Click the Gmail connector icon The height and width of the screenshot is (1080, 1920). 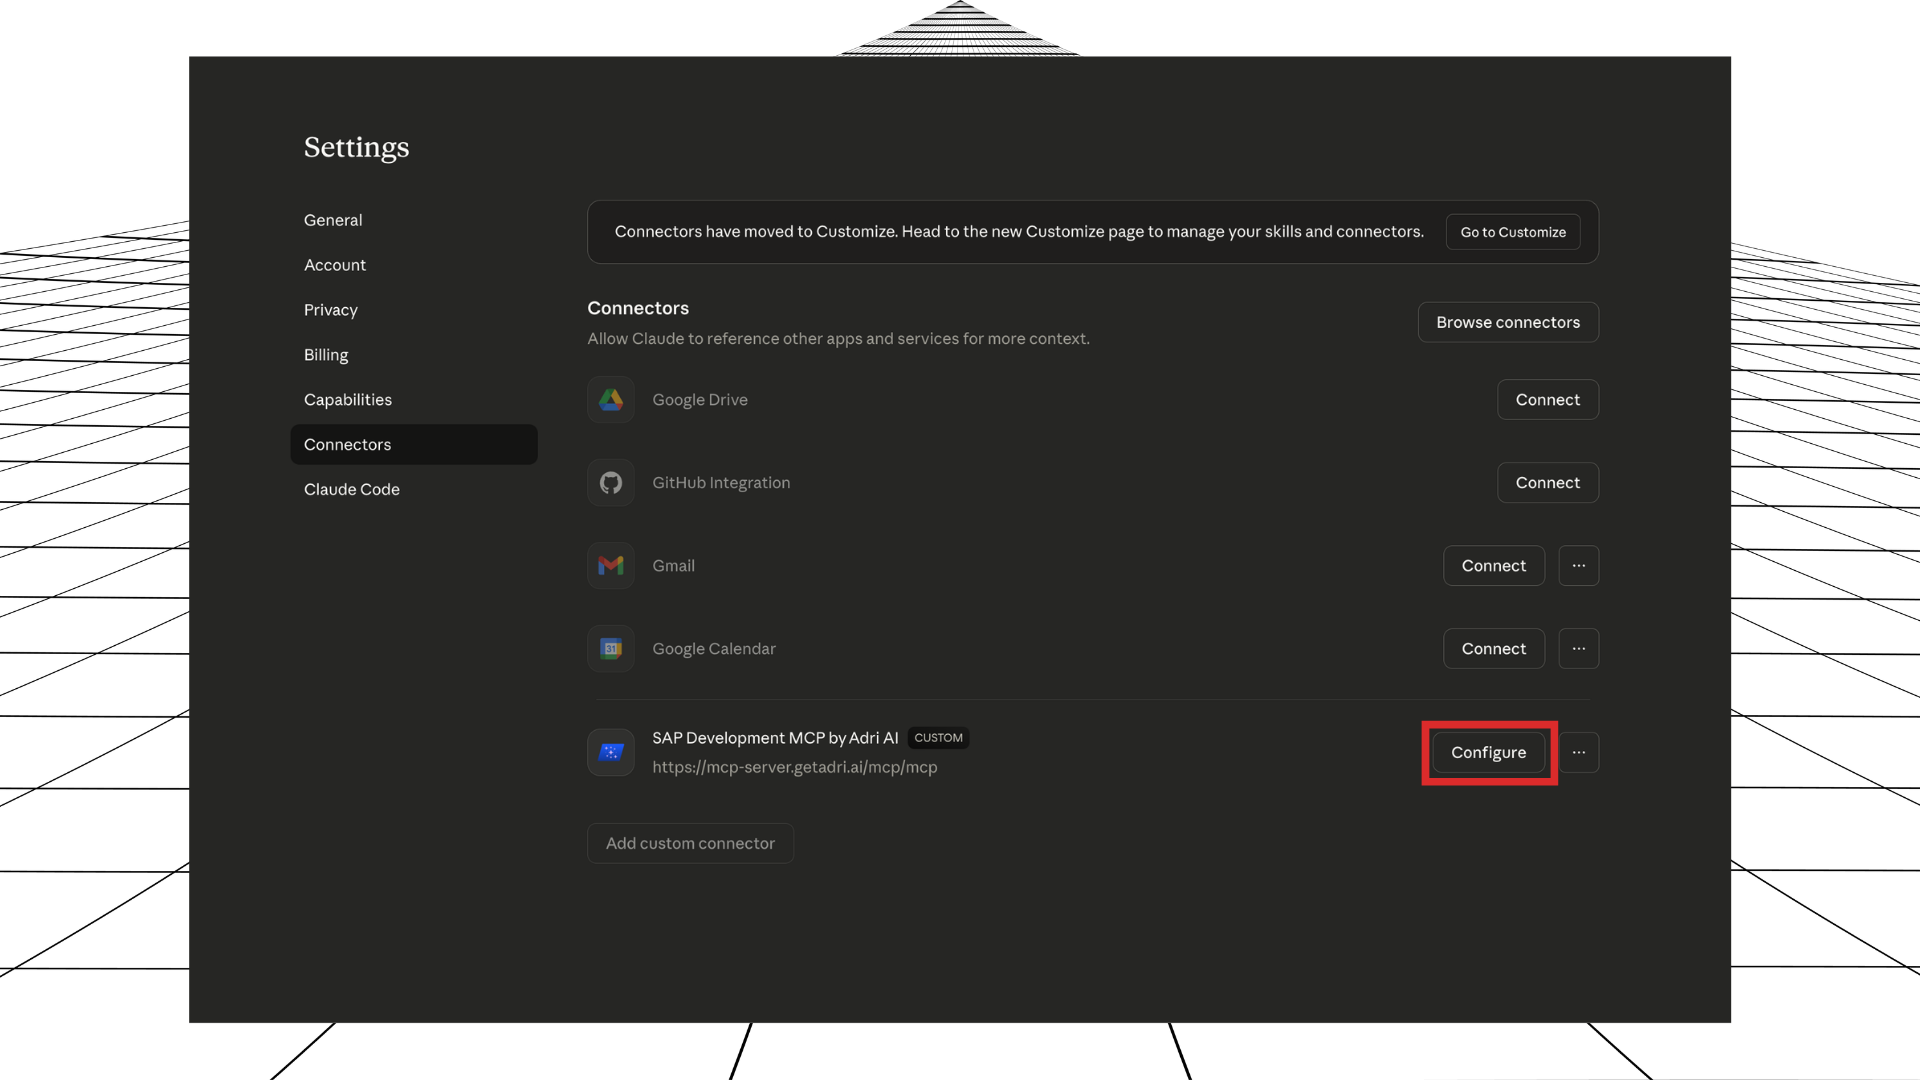point(610,565)
